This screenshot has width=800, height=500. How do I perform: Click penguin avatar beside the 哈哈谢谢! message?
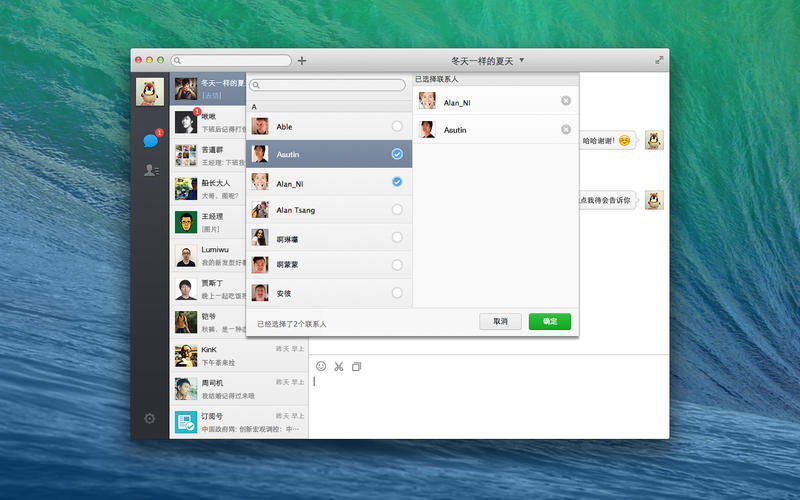(x=654, y=140)
